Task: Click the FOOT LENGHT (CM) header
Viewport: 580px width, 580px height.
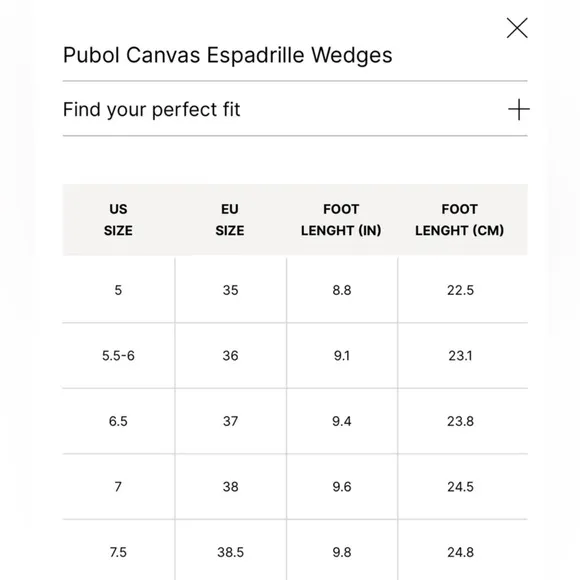Action: coord(460,220)
